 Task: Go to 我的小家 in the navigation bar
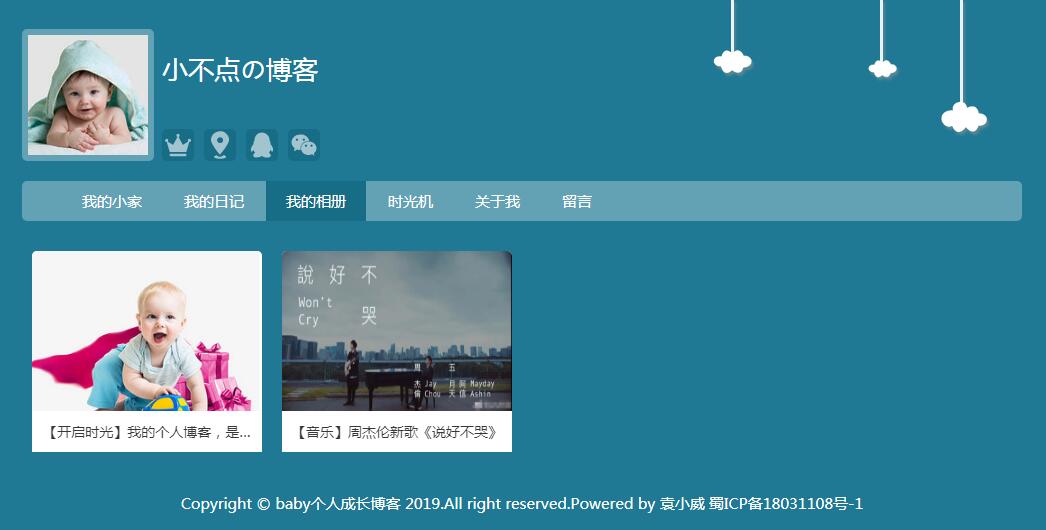(112, 201)
